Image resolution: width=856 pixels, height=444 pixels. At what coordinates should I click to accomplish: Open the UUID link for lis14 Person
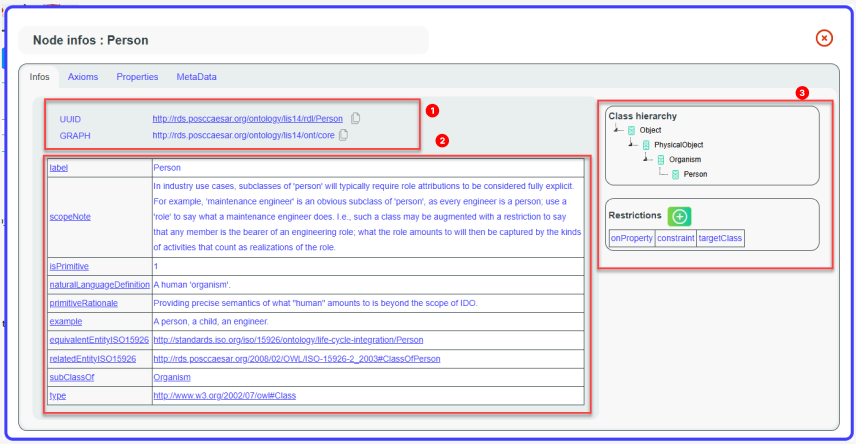coord(247,119)
